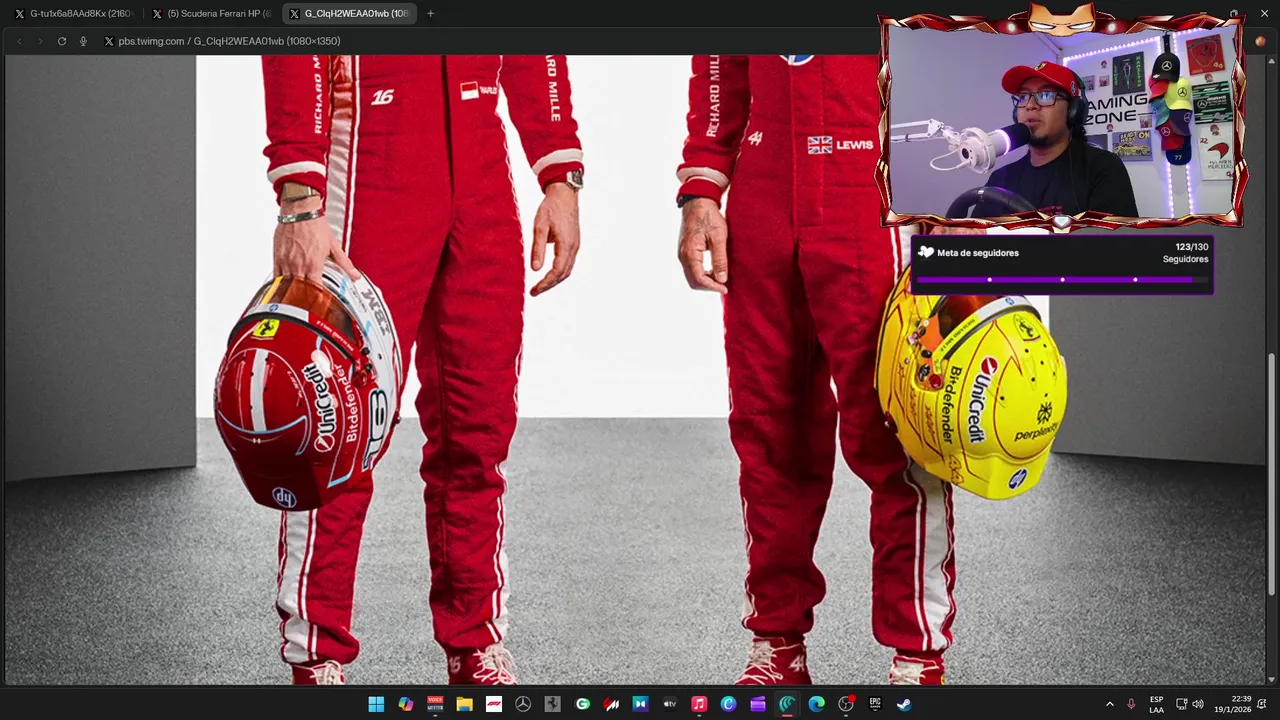Open the red striped MSI taskbar icon

click(x=611, y=704)
